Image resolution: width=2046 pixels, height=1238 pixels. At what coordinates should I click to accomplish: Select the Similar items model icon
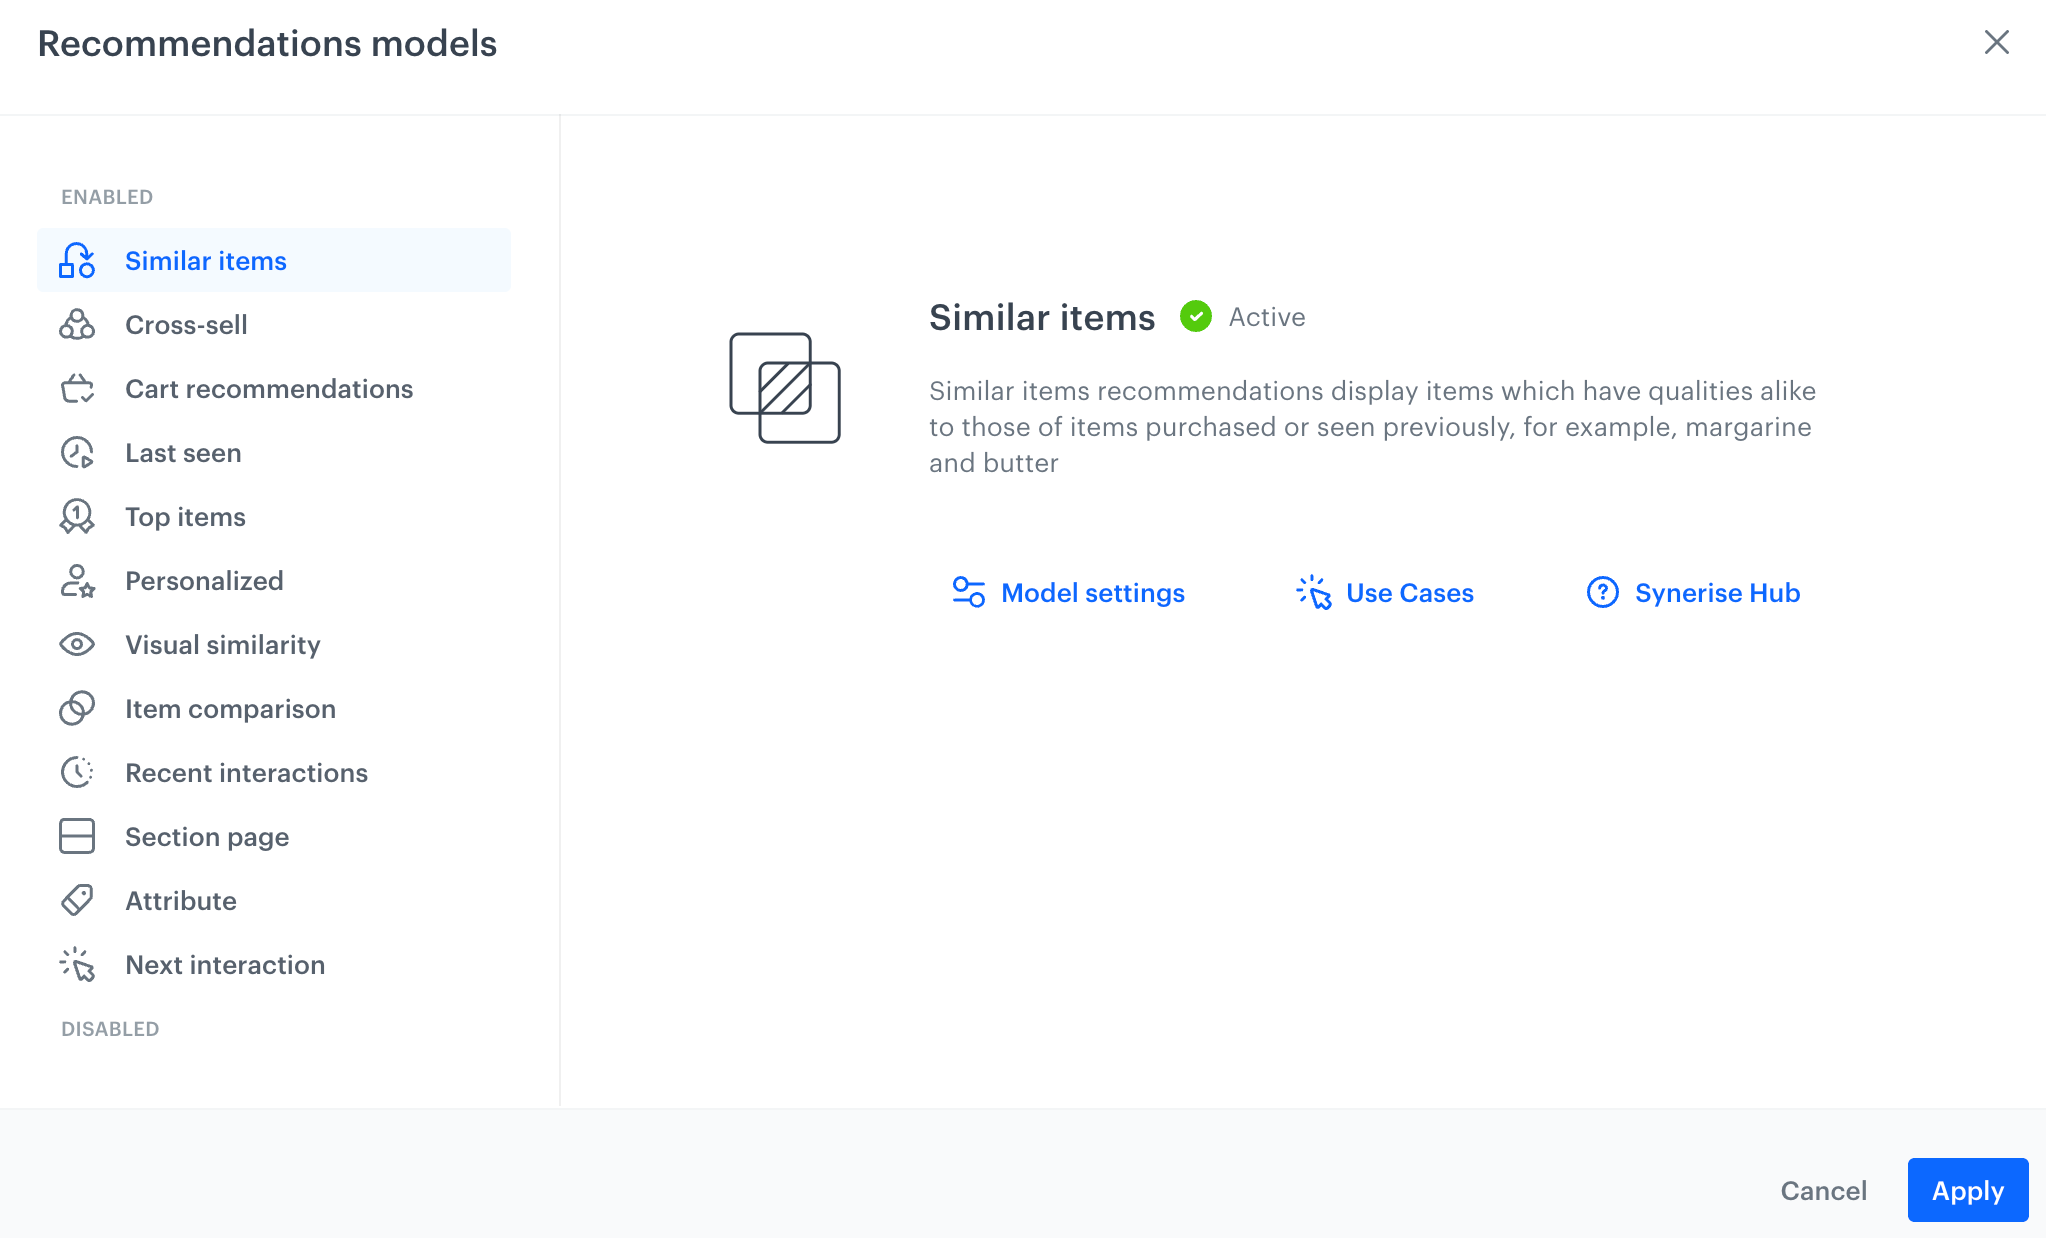pos(76,260)
